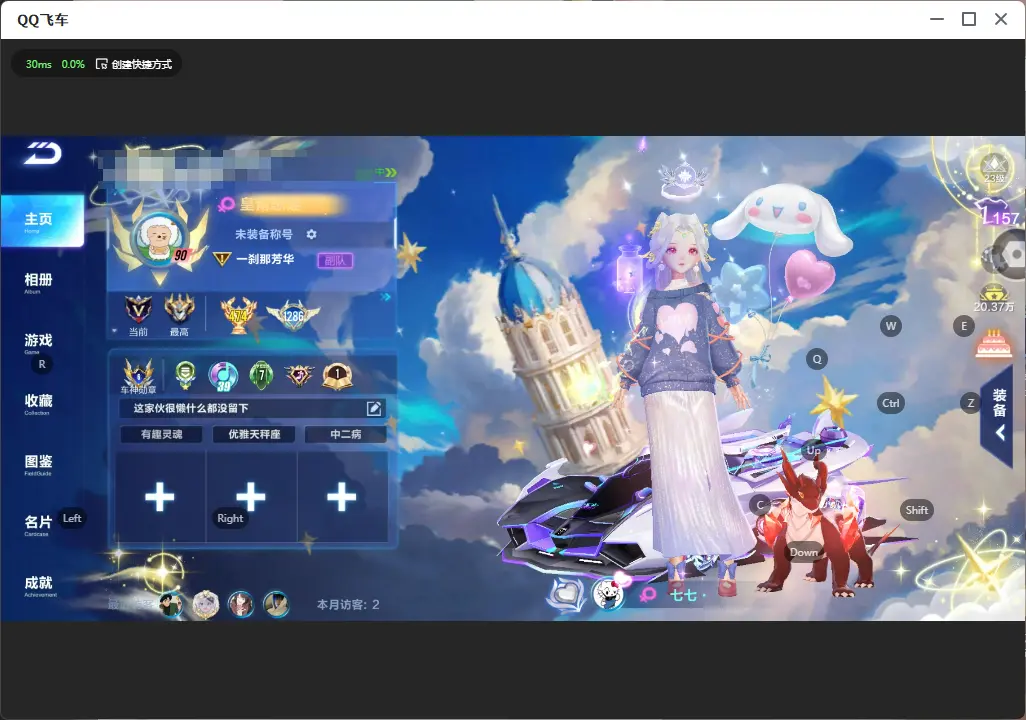Click the E key overlay button

click(964, 326)
